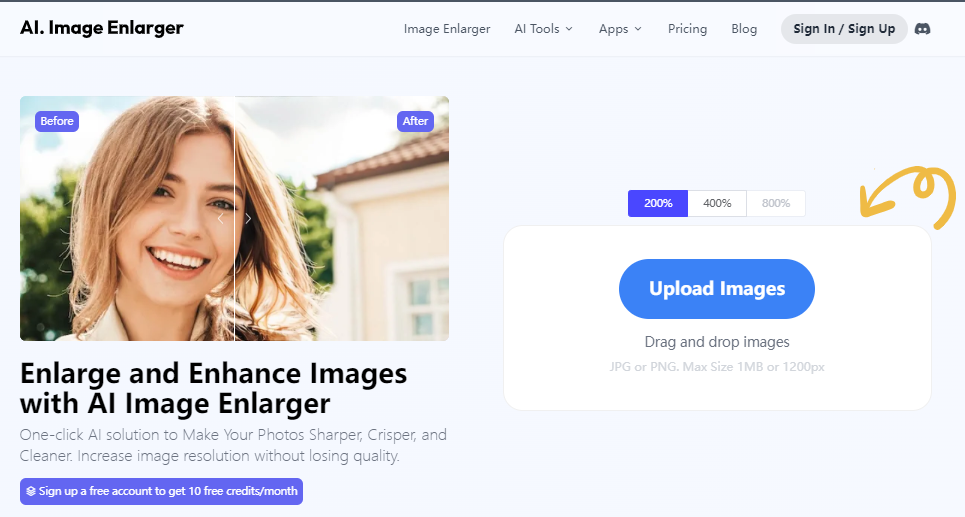Image resolution: width=965 pixels, height=517 pixels.
Task: Click the before/after sample photo
Action: [x=234, y=218]
